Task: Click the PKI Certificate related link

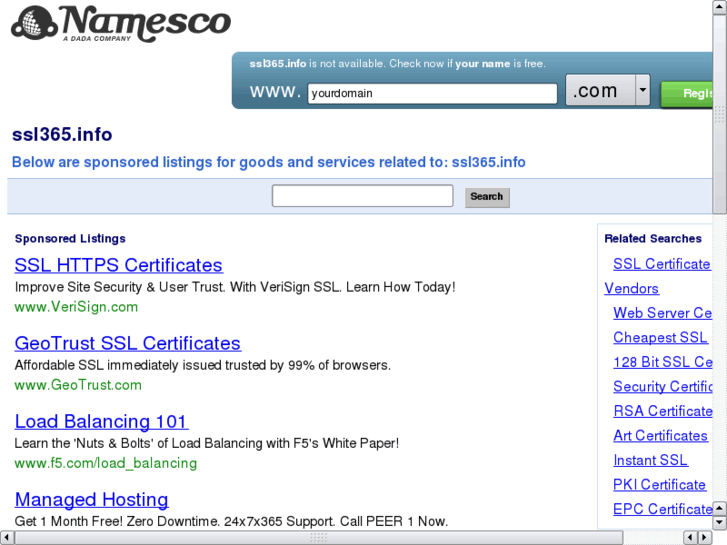Action: tap(659, 485)
